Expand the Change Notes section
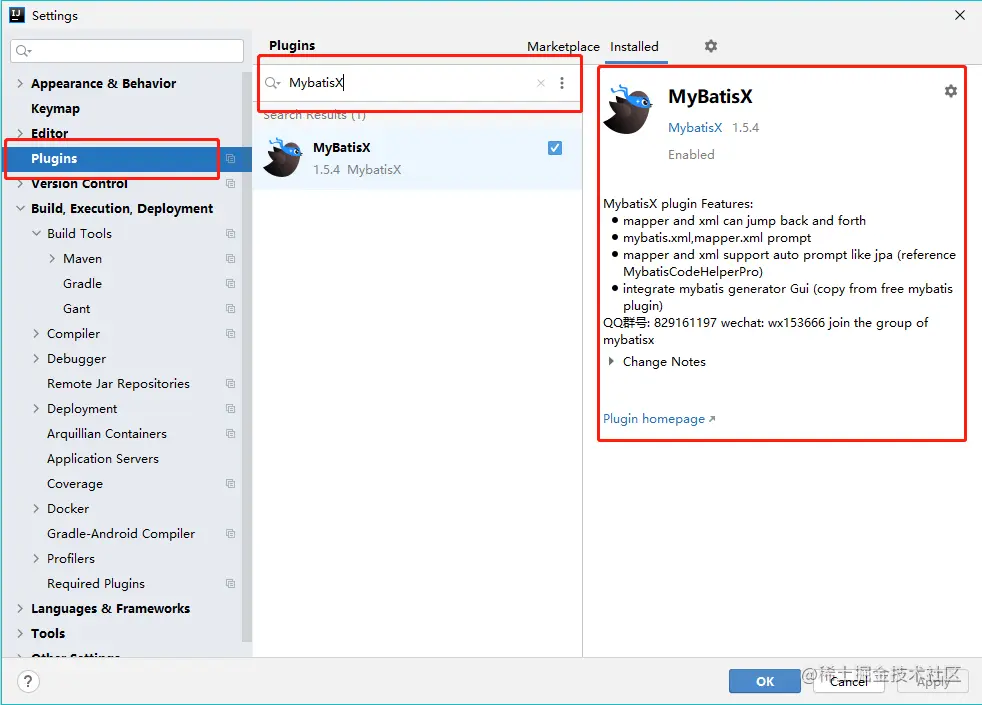 coord(611,361)
